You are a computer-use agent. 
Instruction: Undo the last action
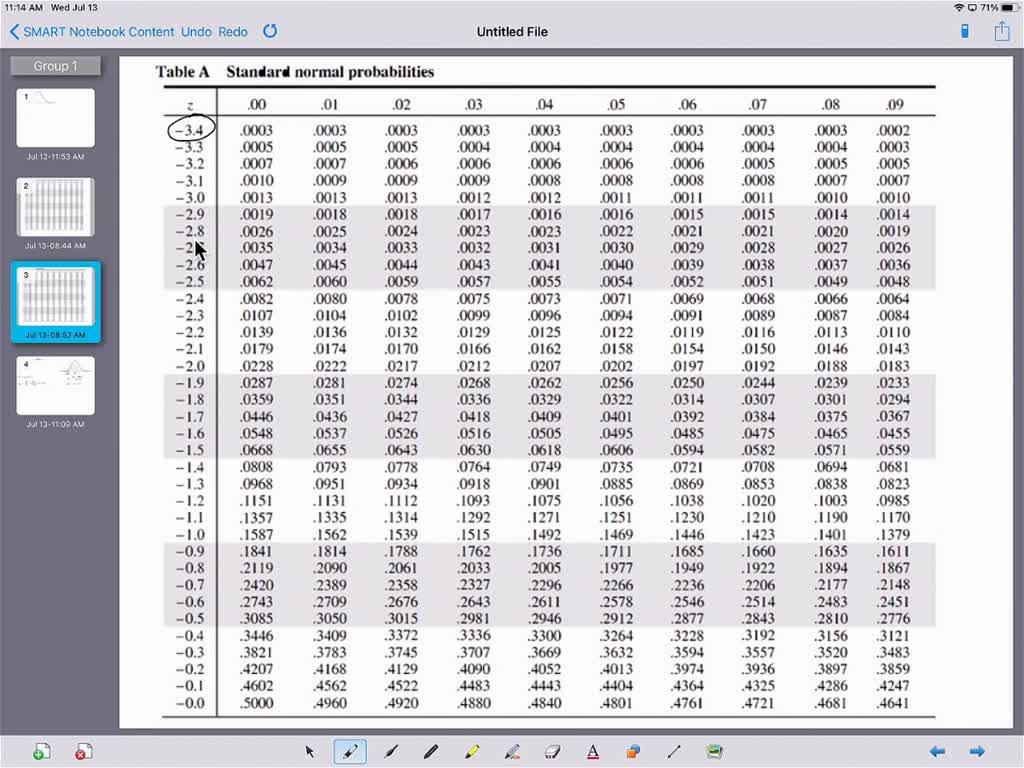click(196, 31)
